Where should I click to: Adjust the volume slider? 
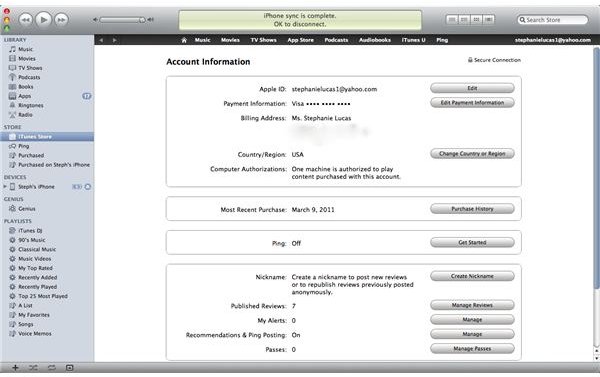[122, 20]
